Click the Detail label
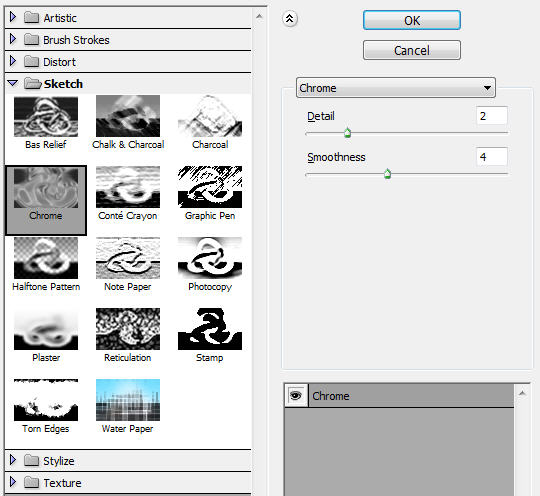 point(321,116)
